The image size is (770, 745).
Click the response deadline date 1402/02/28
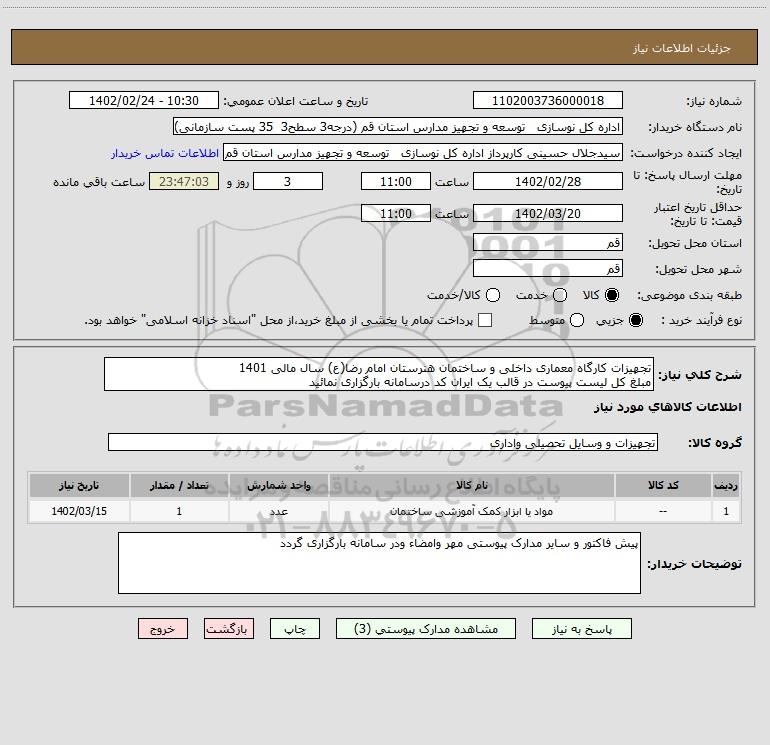point(548,181)
